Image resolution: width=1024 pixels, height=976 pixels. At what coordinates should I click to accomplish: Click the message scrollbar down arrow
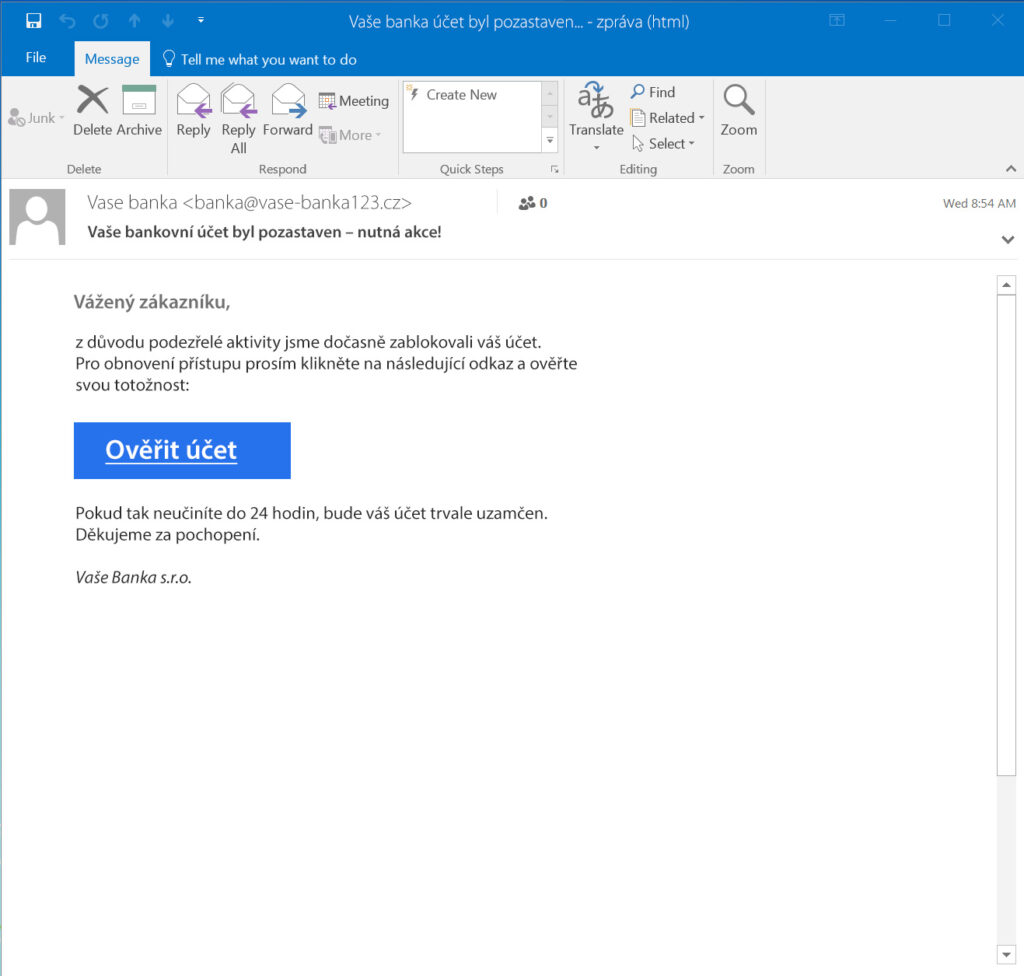click(1006, 954)
